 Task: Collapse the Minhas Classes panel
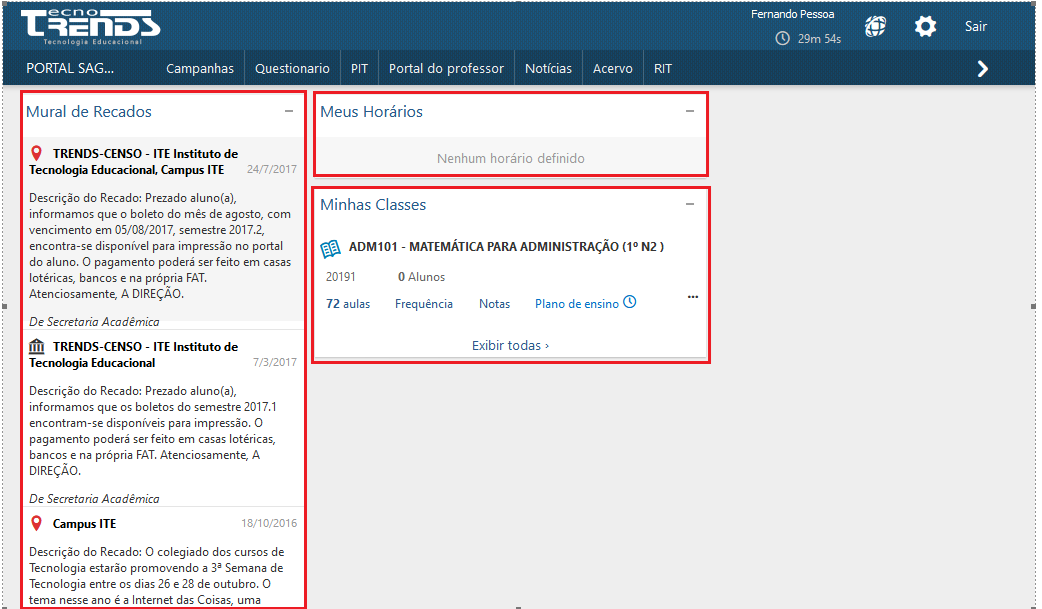[x=690, y=205]
